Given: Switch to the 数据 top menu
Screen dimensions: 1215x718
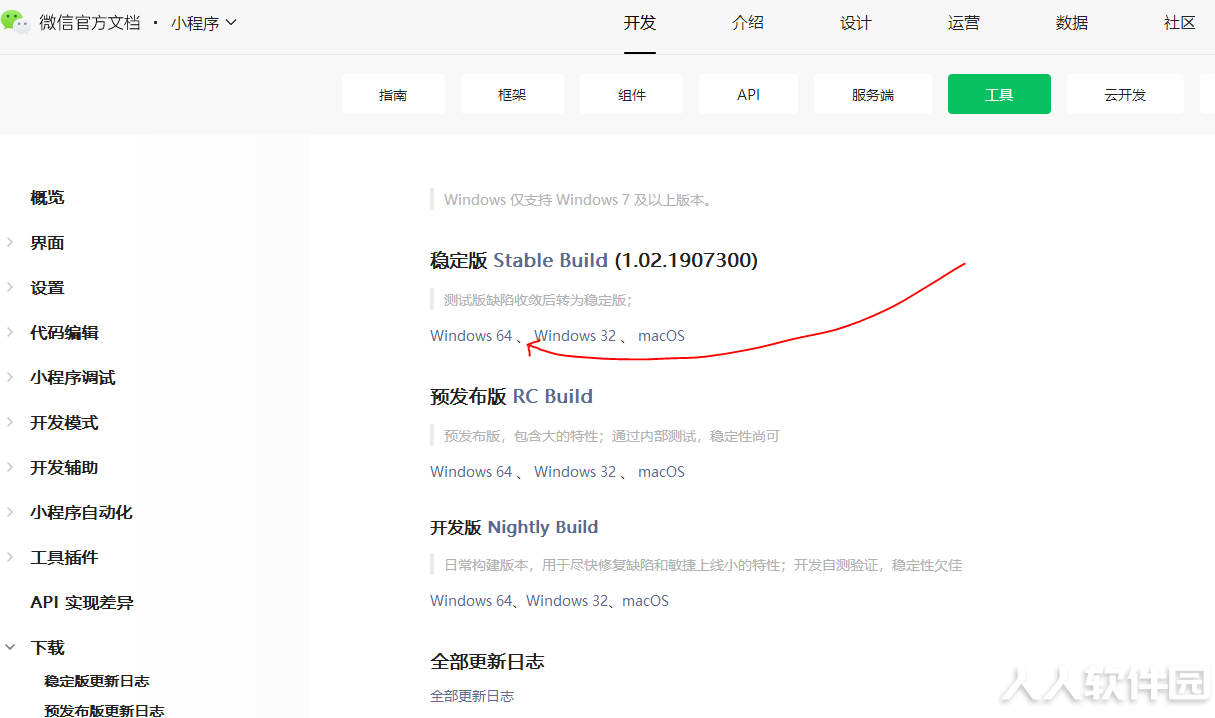Looking at the screenshot, I should coord(1072,22).
